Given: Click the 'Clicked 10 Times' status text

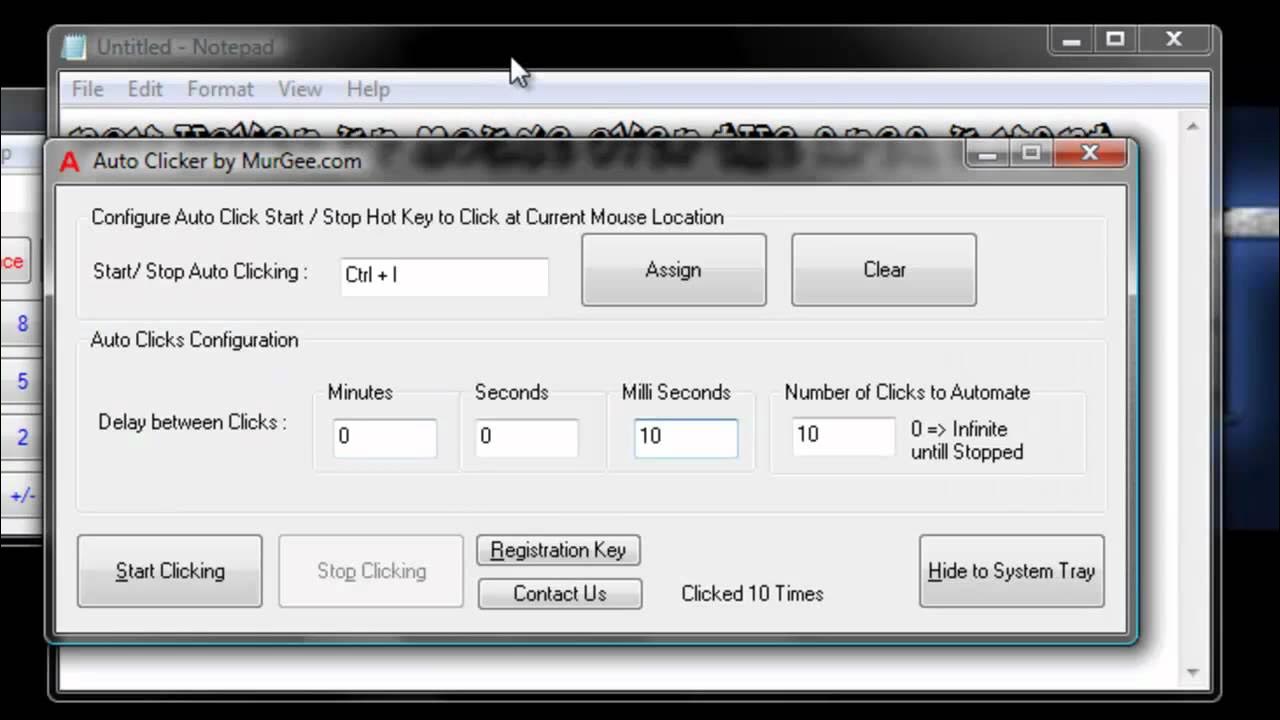Looking at the screenshot, I should [x=752, y=594].
